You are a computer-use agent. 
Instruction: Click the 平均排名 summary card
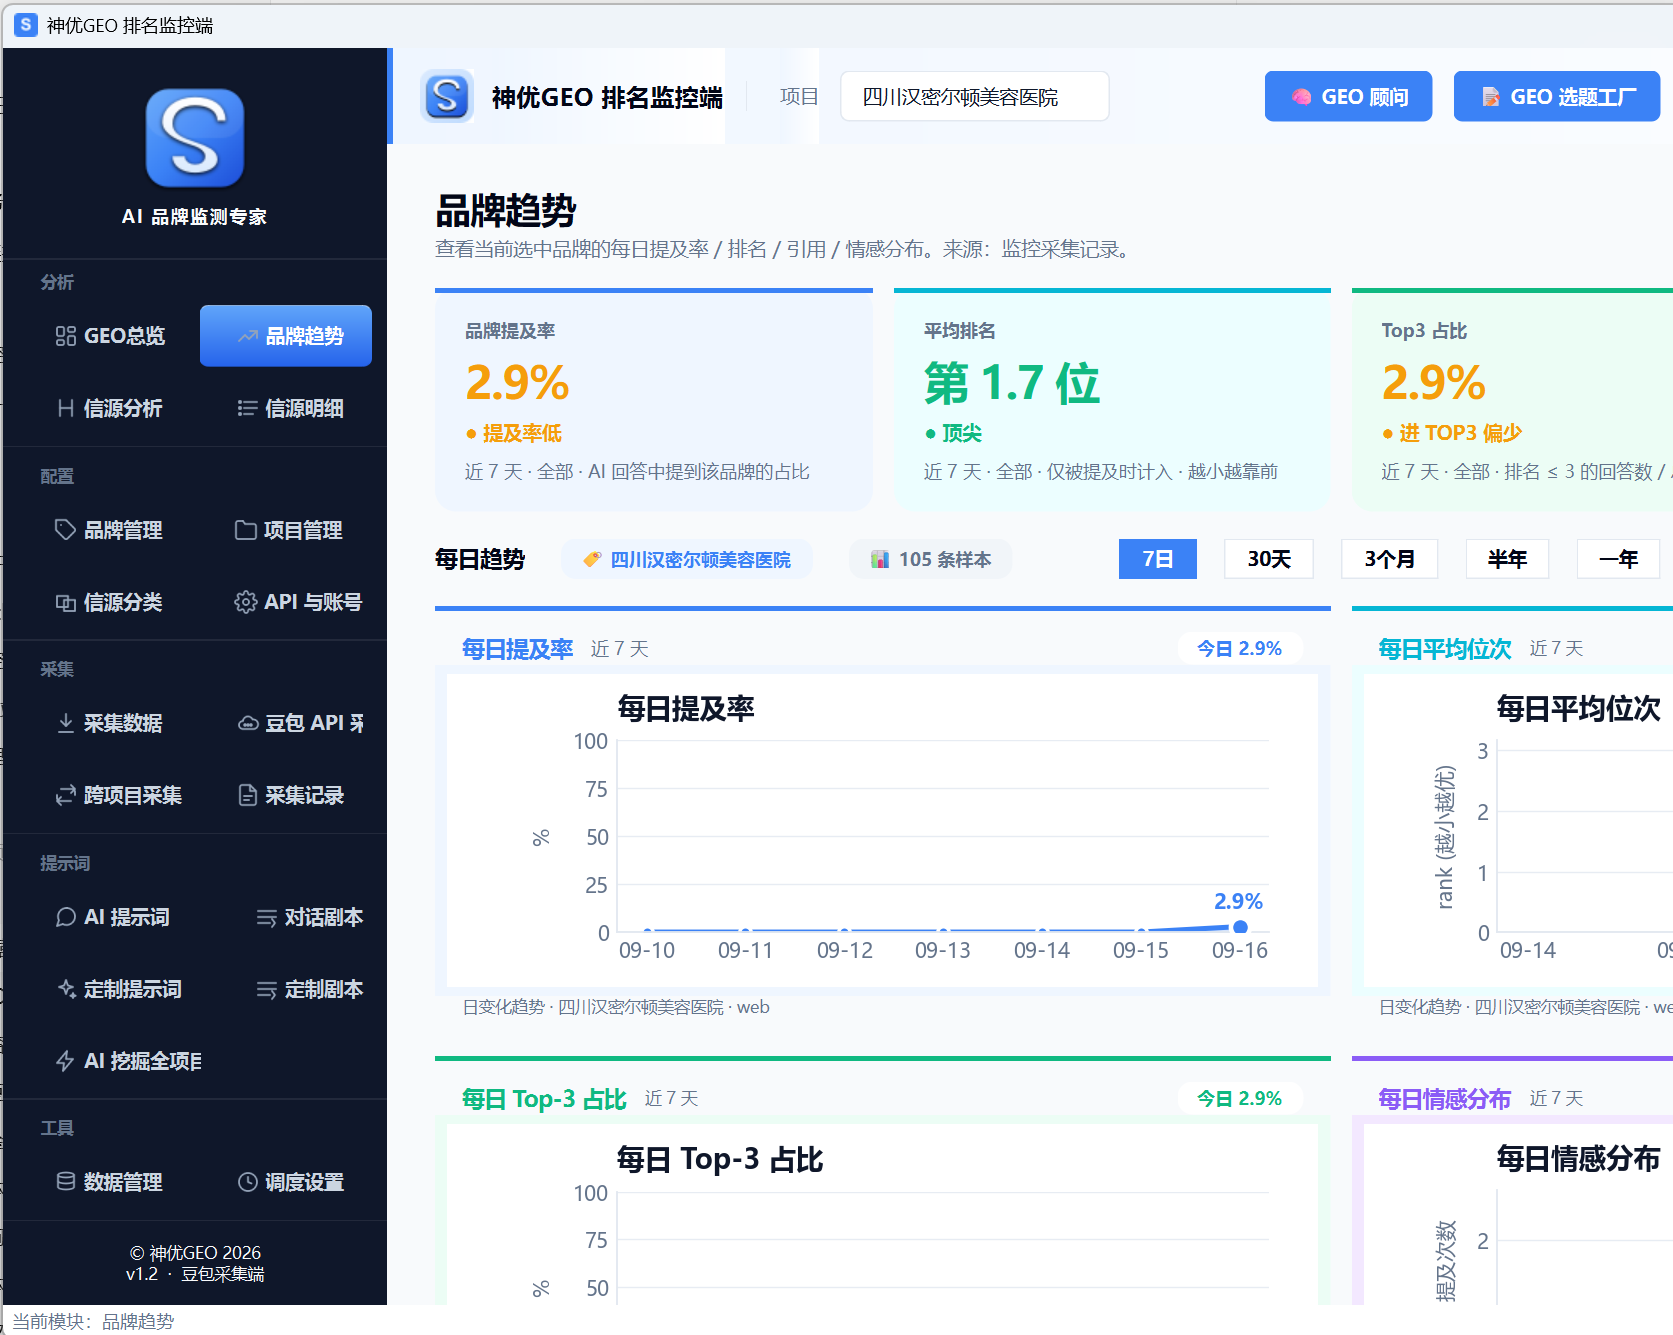coord(1112,400)
